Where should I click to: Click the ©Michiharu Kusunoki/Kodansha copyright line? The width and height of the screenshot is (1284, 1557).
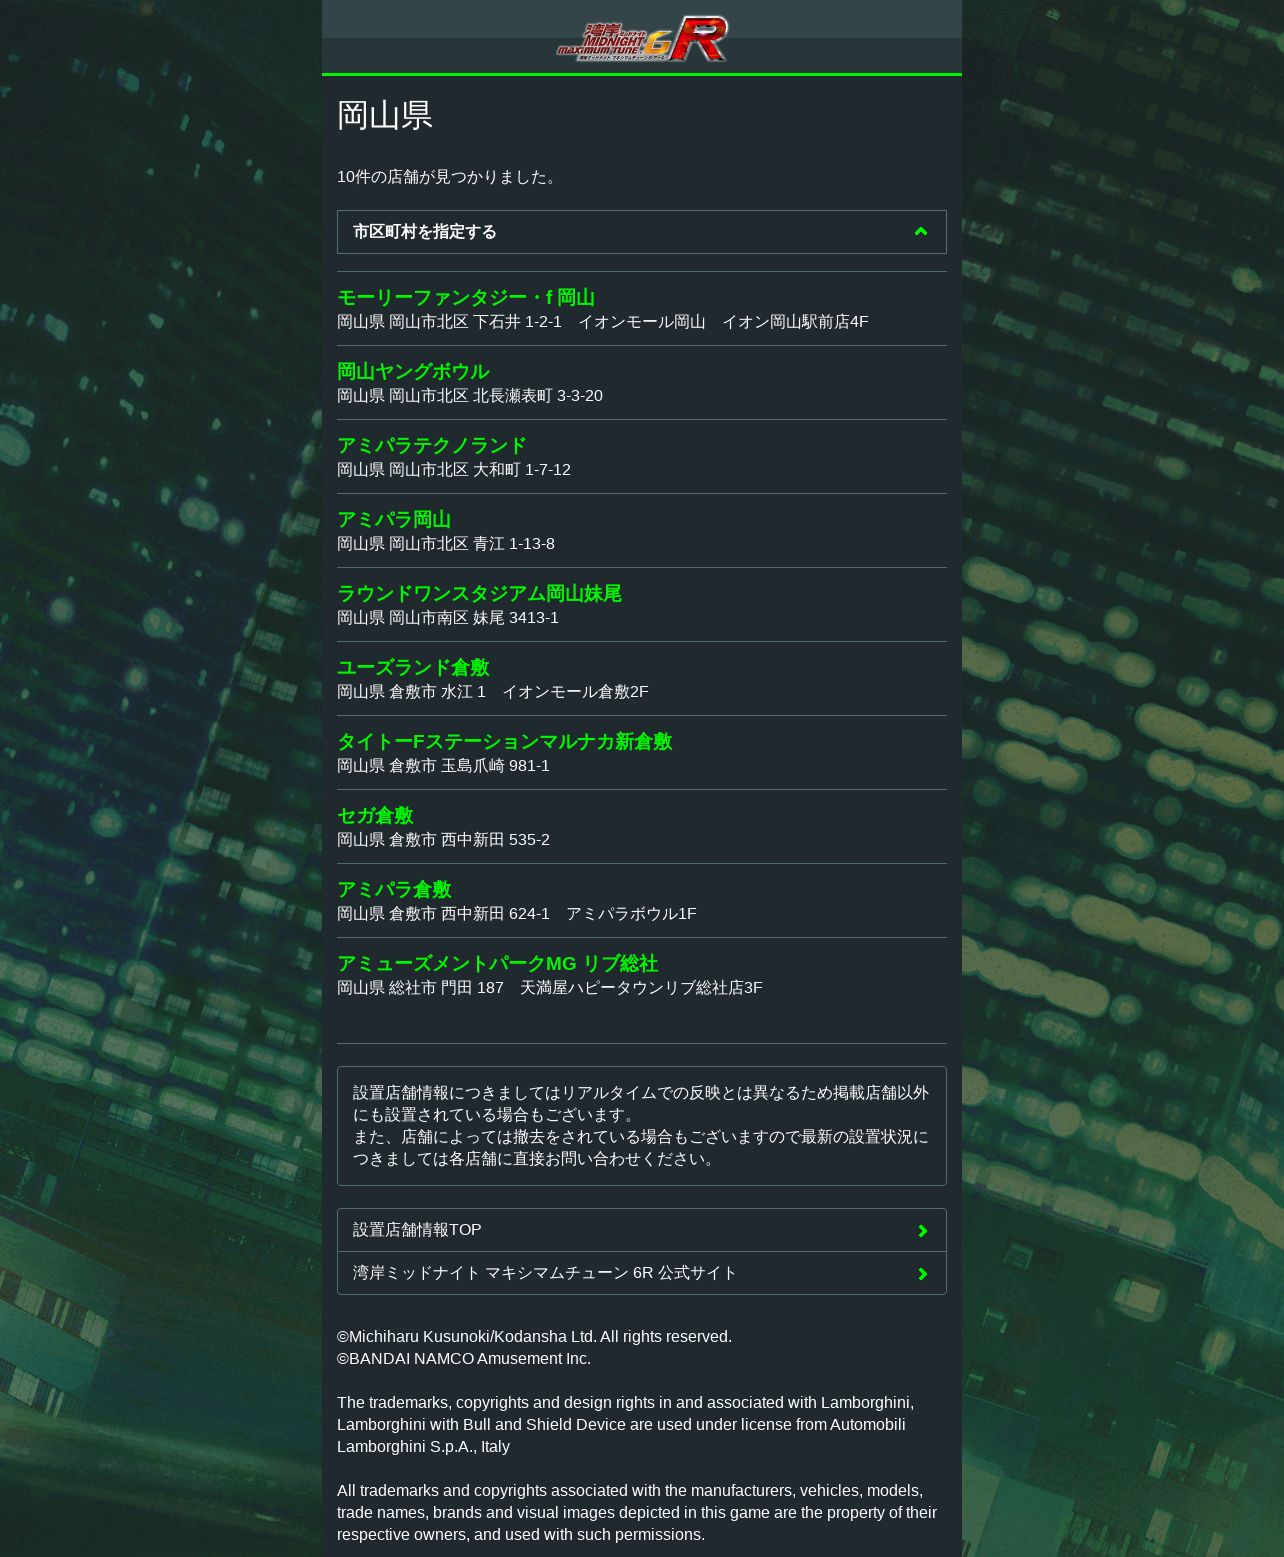click(534, 1337)
